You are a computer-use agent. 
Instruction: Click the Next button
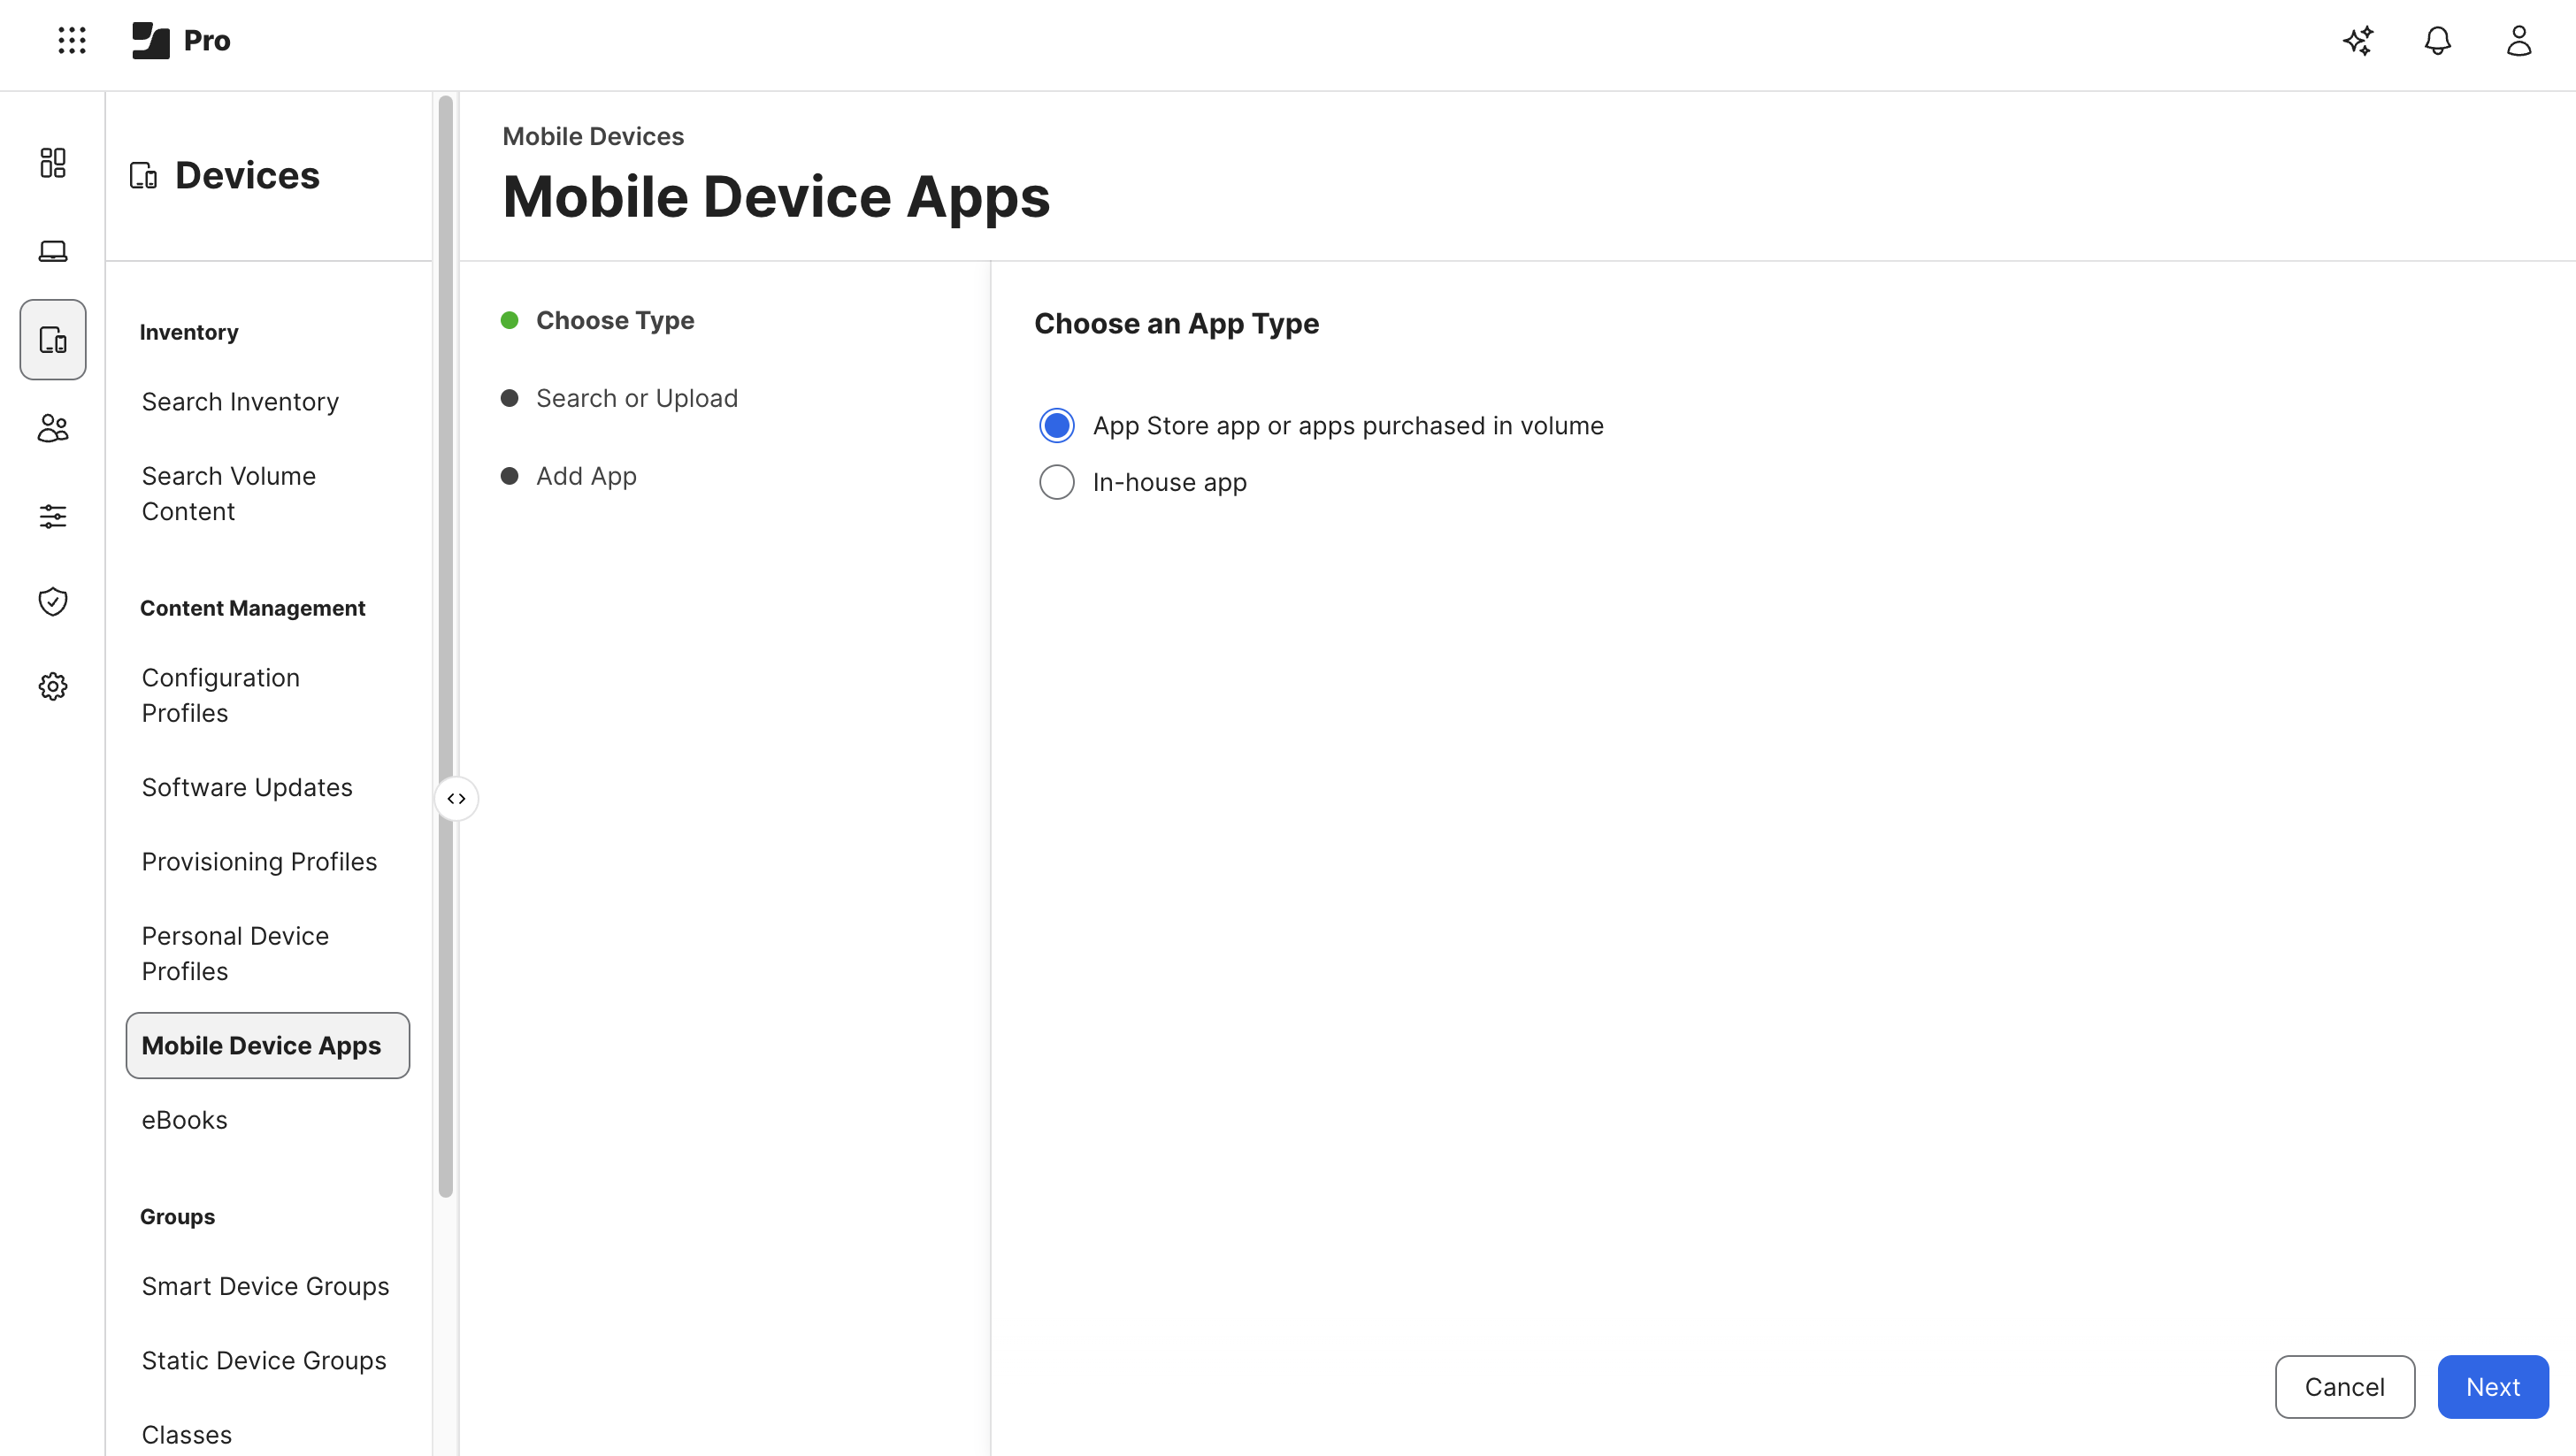pos(2492,1386)
